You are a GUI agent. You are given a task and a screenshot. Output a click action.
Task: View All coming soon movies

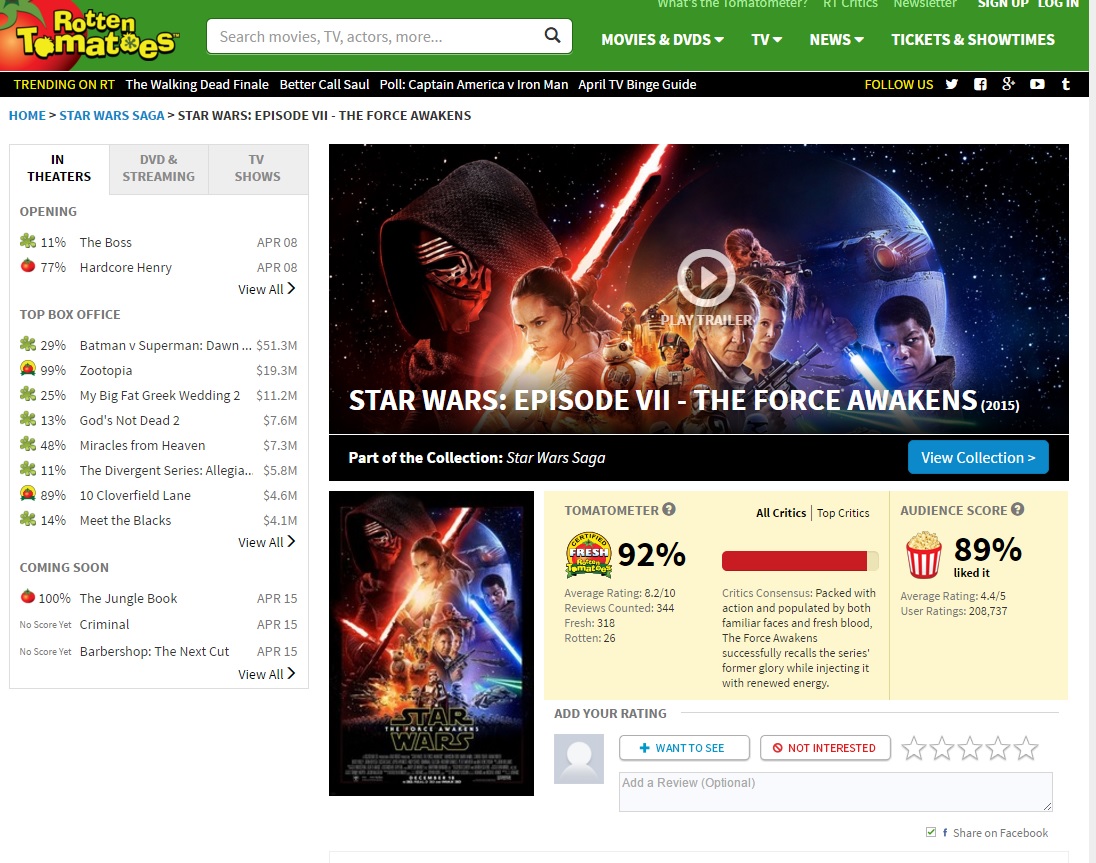coord(266,674)
